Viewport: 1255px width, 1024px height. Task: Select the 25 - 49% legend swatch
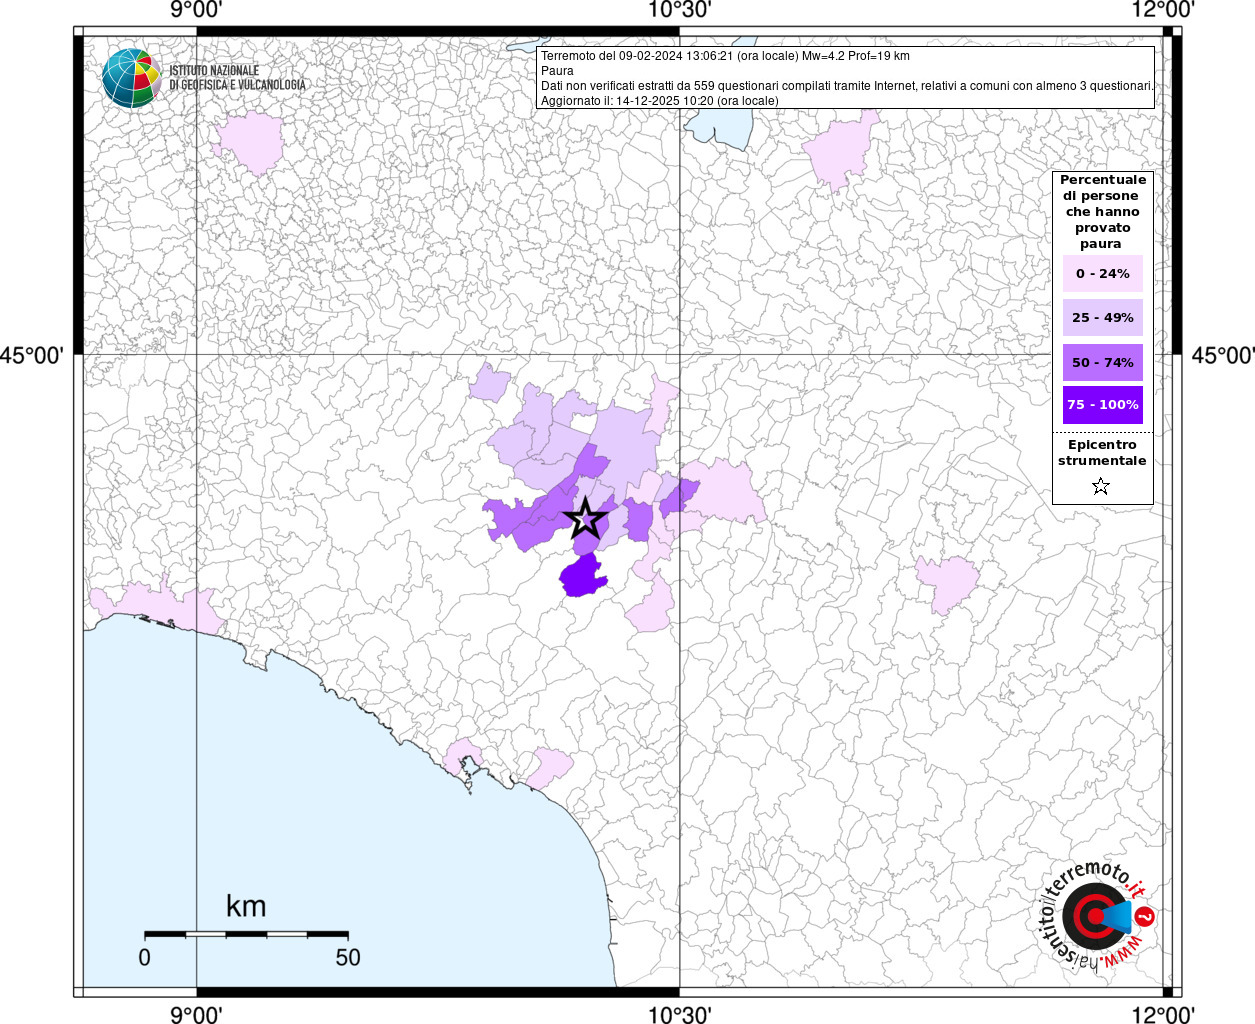(x=1103, y=317)
